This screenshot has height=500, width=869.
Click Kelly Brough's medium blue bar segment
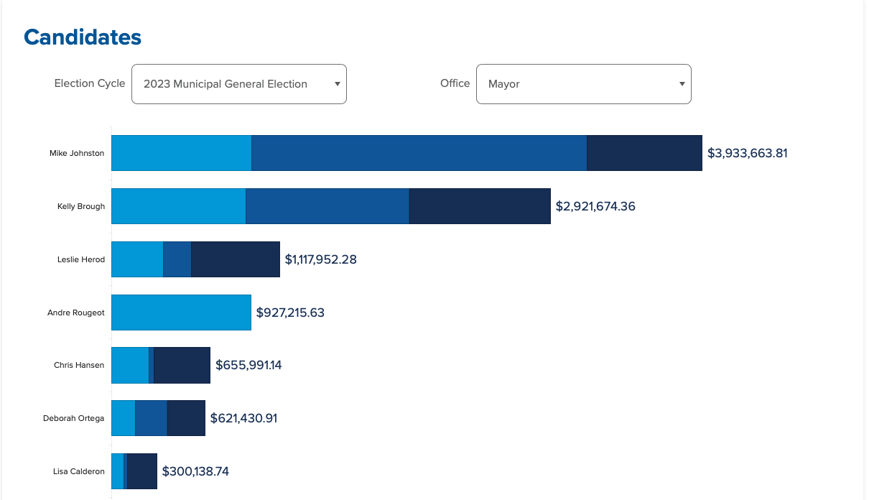[x=327, y=206]
